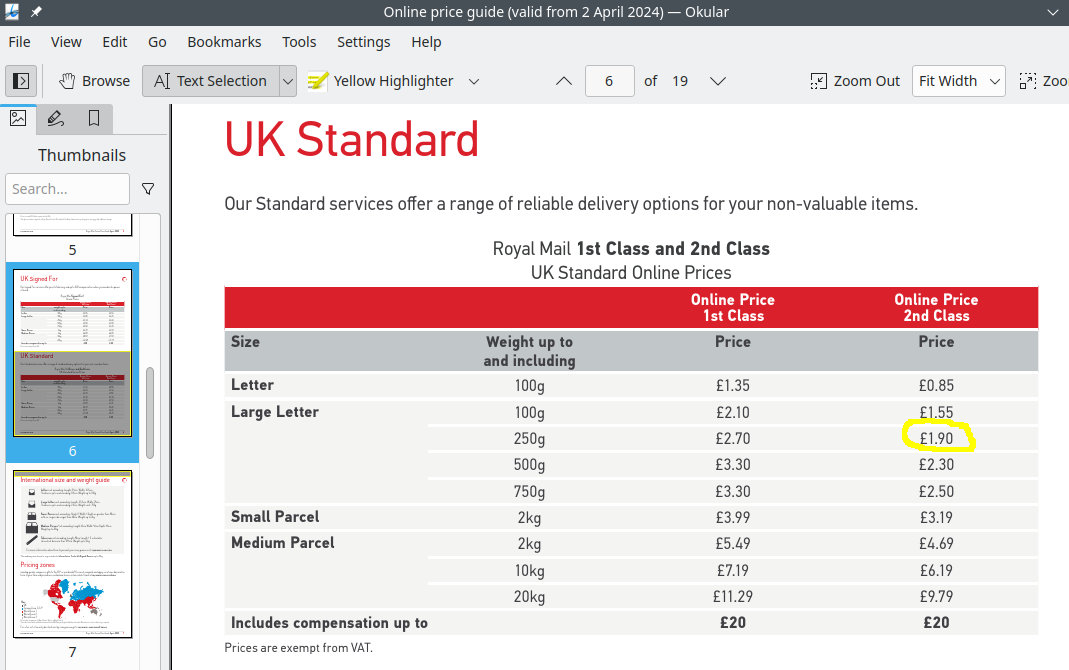Expand the Yellow Highlighter options chevron
Image resolution: width=1069 pixels, height=670 pixels.
(474, 81)
